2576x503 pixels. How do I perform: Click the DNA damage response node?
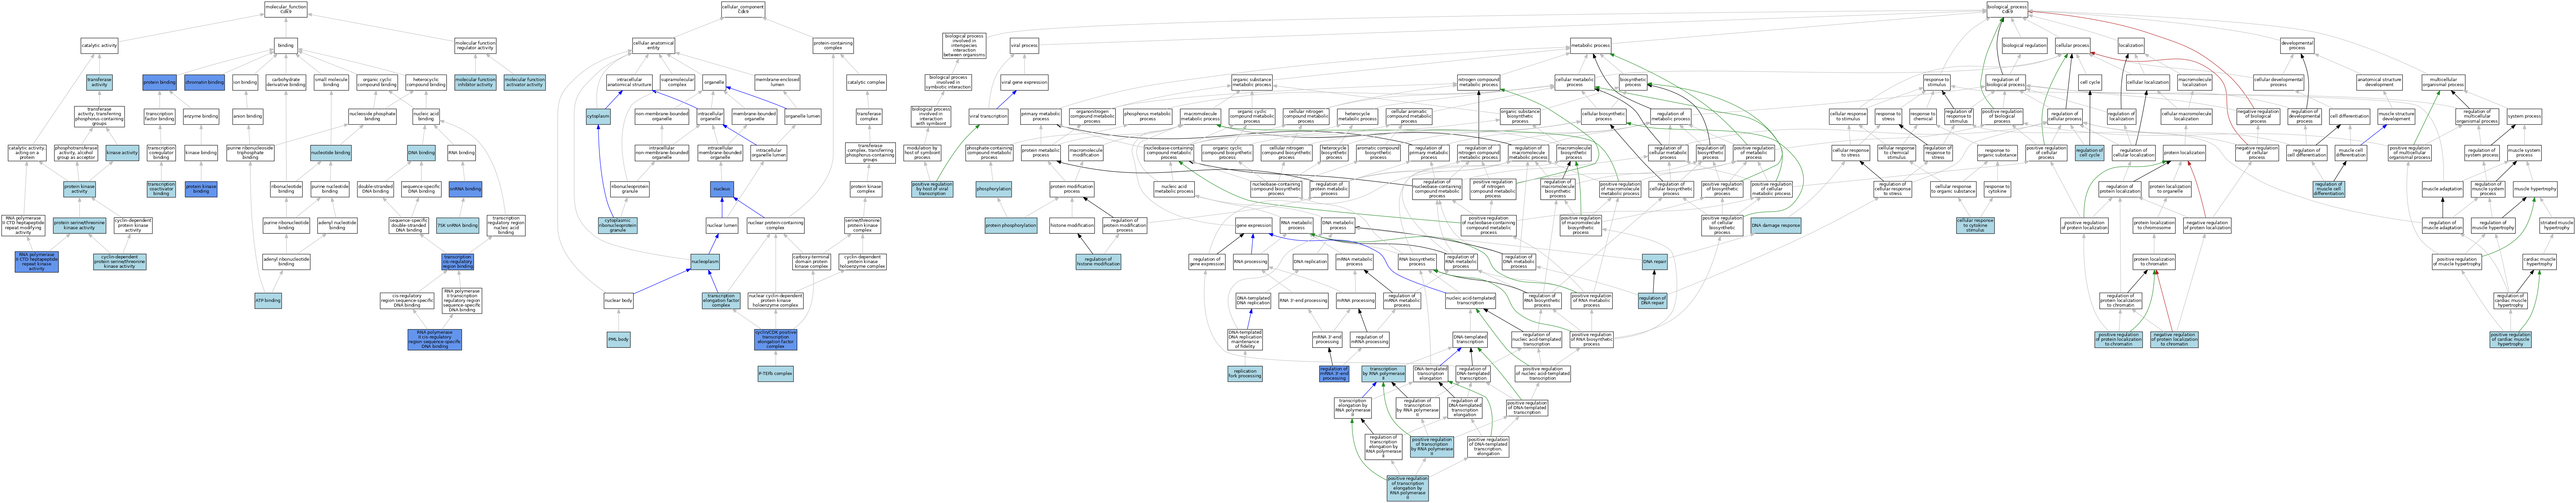tap(1776, 226)
